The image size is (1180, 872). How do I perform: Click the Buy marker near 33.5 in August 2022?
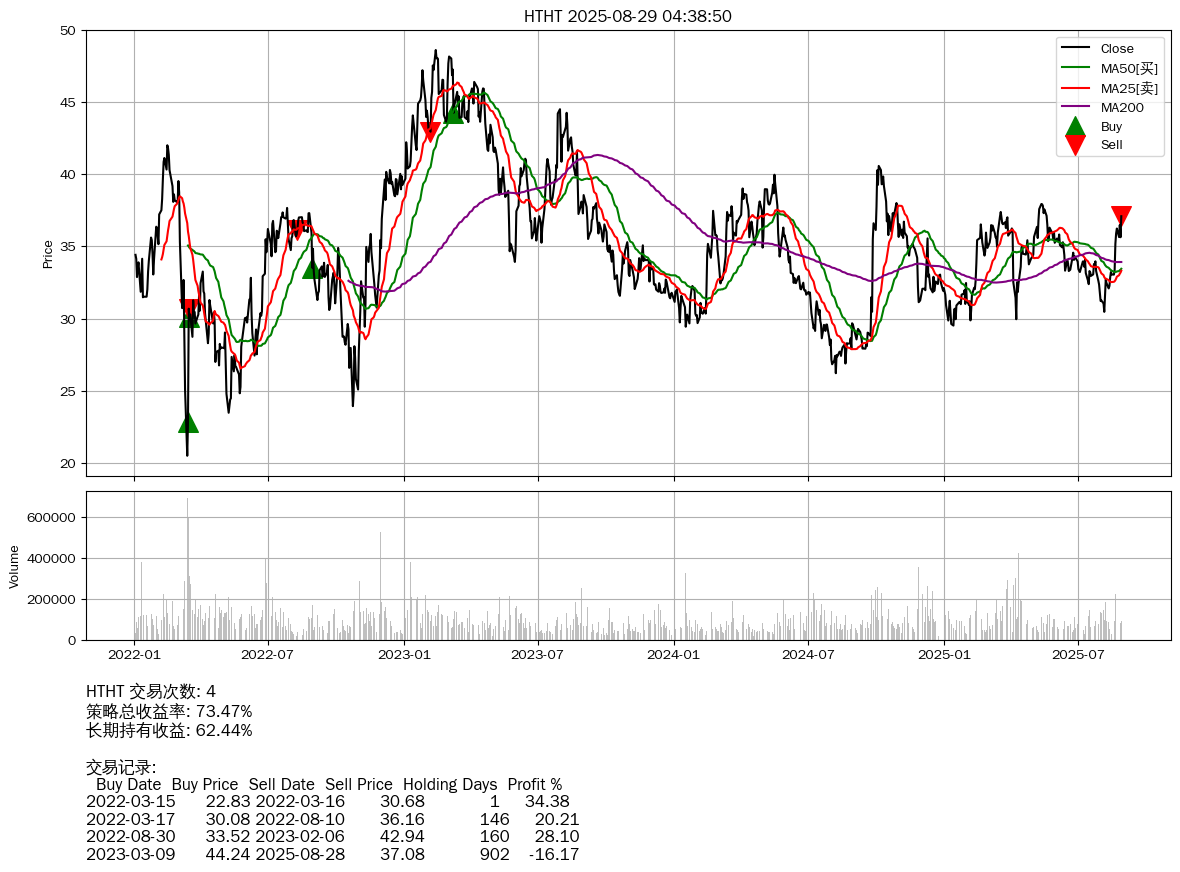tap(313, 268)
